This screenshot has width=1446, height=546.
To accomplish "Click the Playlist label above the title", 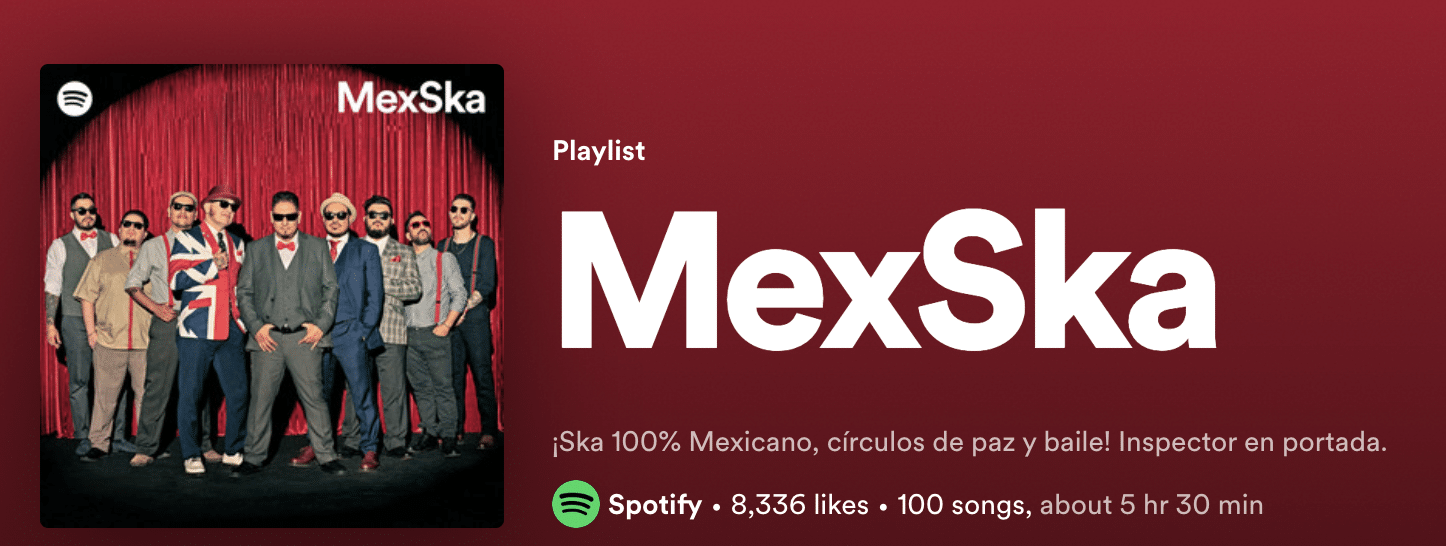I will 598,151.
